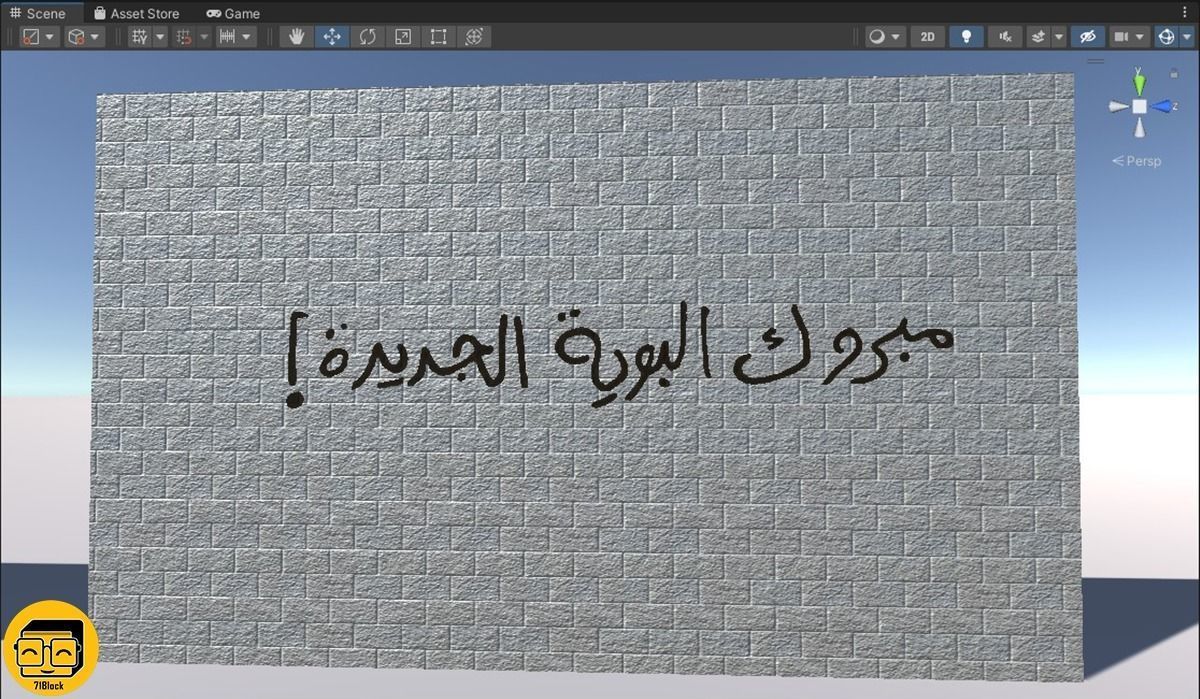Click the gray left axis cone on gizmo
This screenshot has width=1200, height=699.
tap(1118, 106)
